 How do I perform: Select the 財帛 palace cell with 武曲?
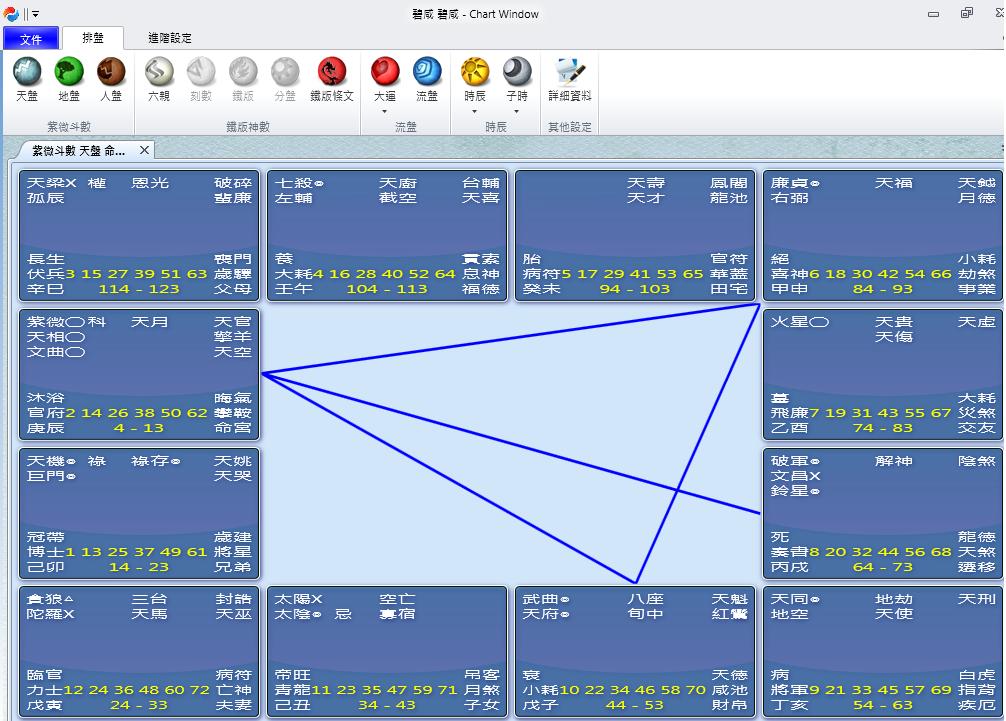[635, 651]
